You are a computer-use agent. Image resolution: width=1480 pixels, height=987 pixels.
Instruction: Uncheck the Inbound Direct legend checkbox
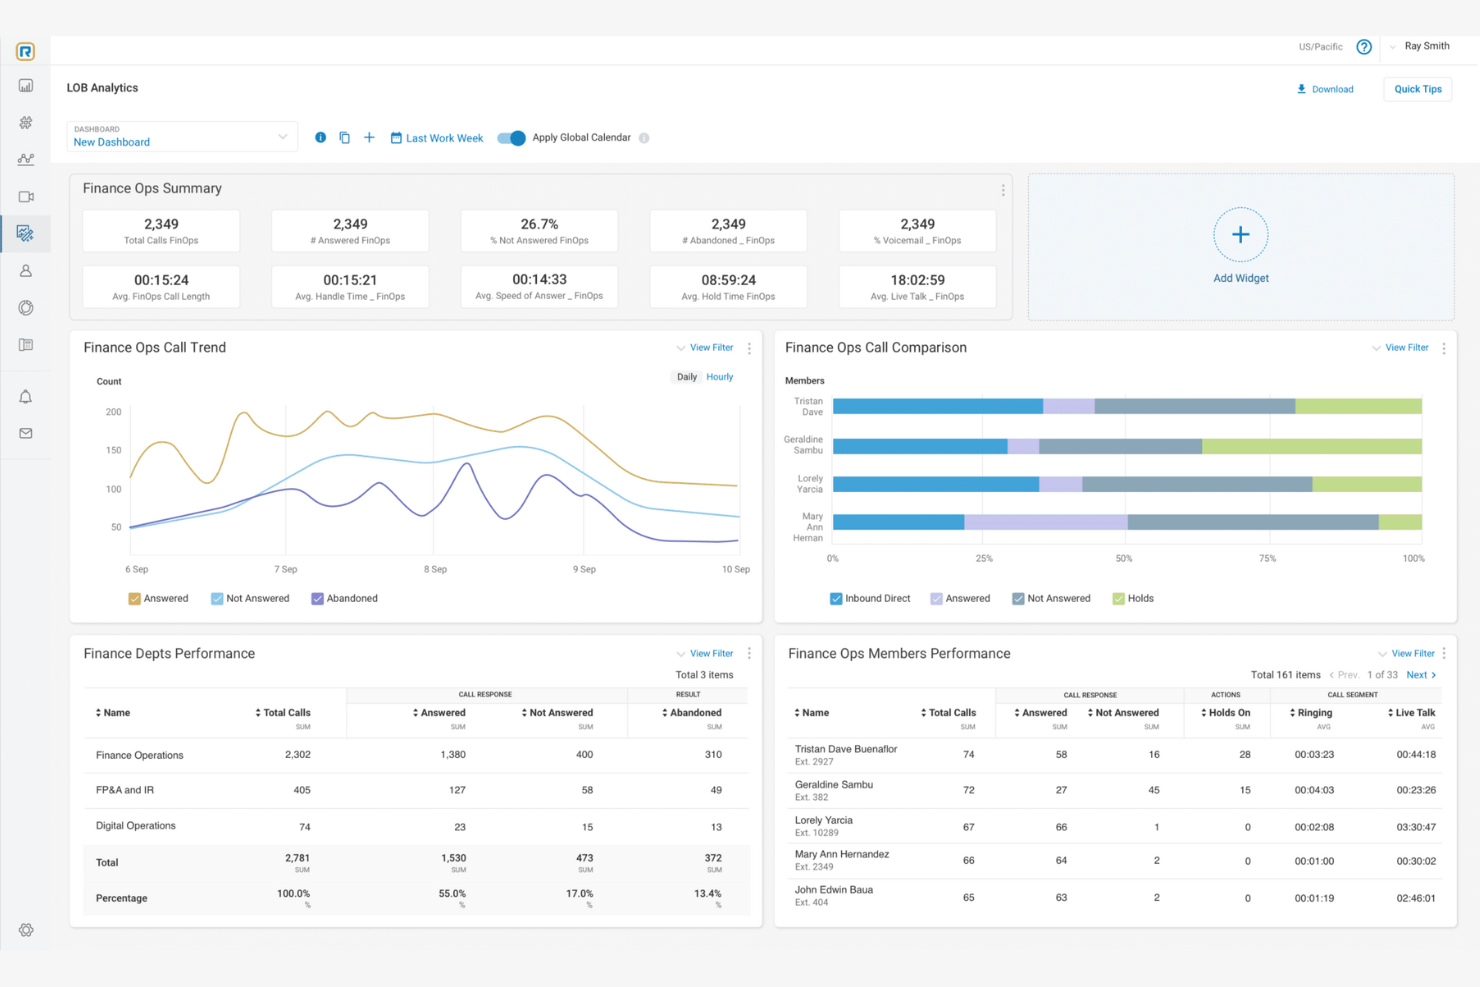[836, 599]
